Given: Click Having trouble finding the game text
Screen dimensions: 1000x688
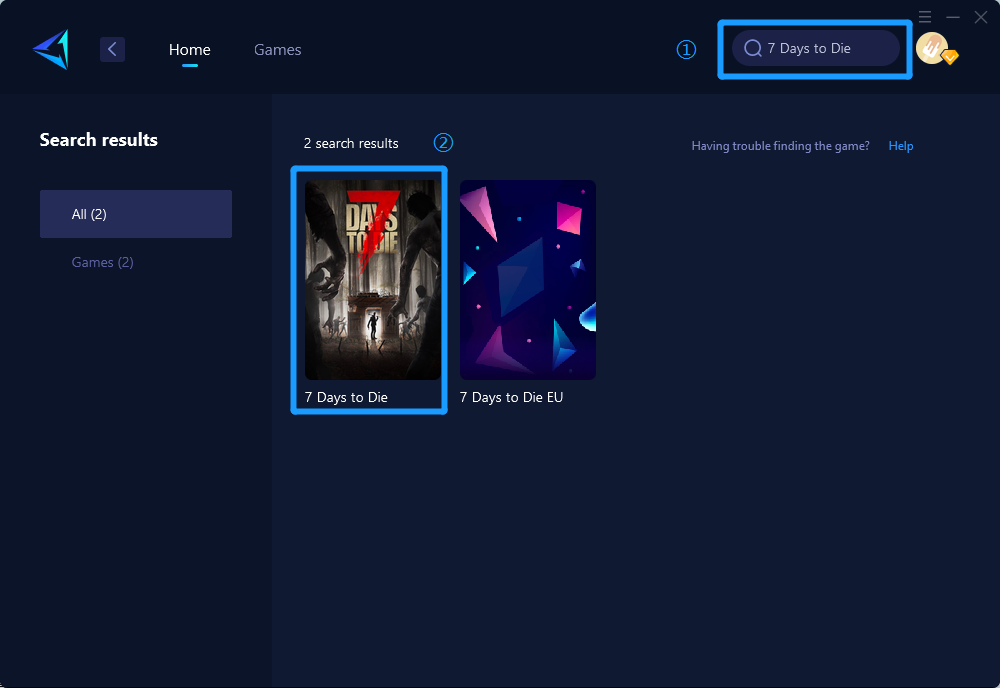Looking at the screenshot, I should click(781, 146).
